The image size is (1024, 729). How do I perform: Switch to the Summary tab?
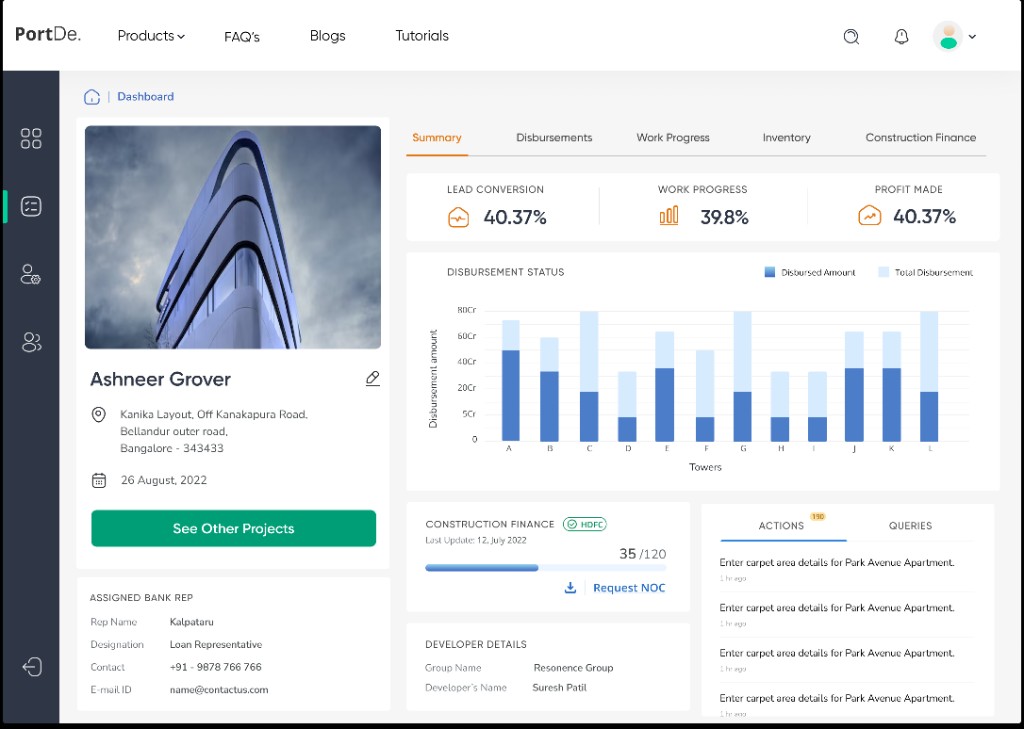[x=436, y=137]
